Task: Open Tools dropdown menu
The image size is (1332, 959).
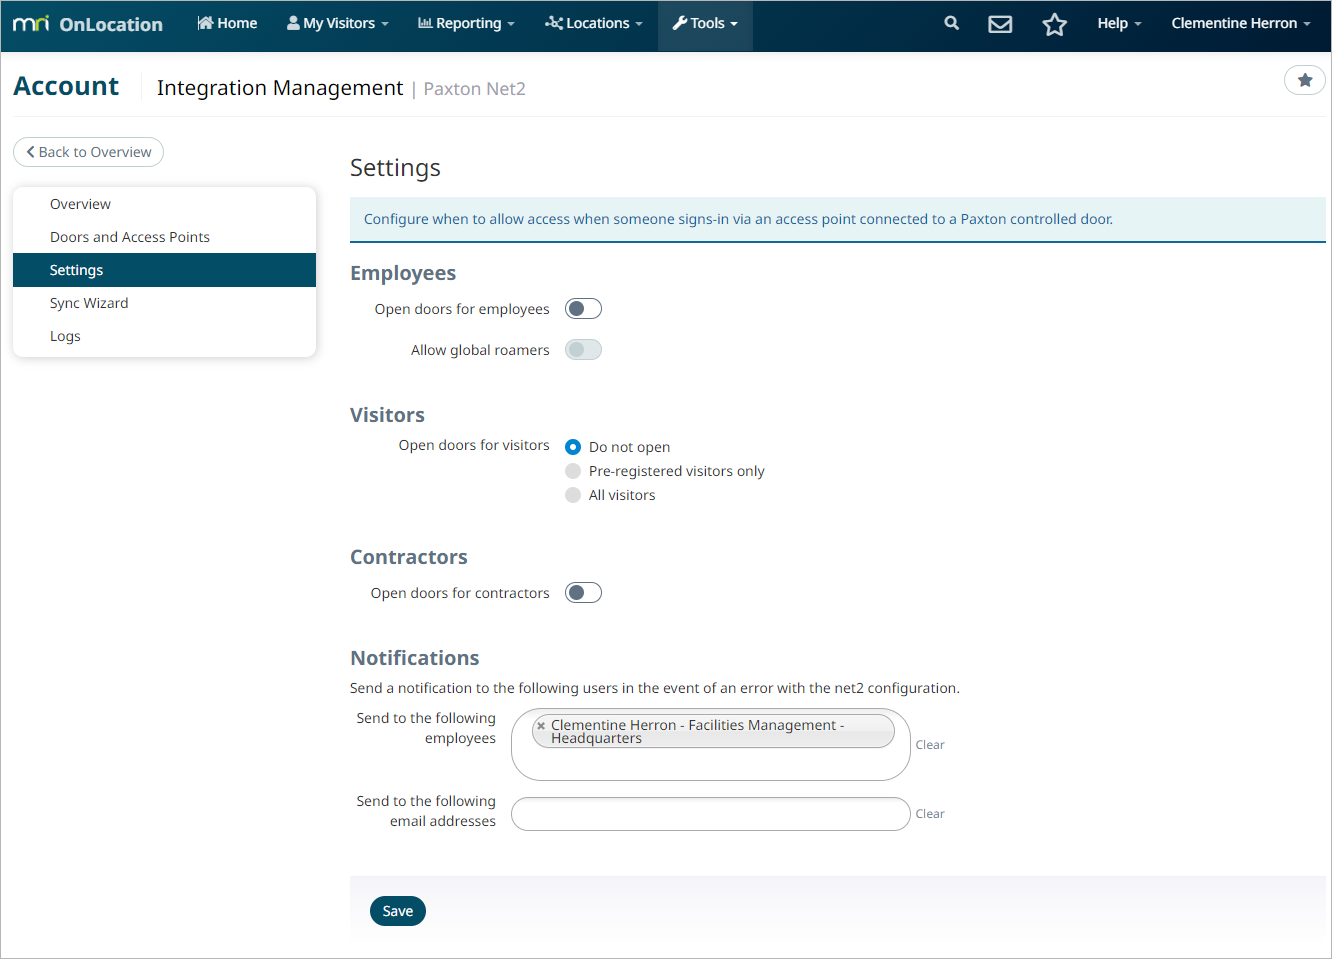Action: (705, 23)
